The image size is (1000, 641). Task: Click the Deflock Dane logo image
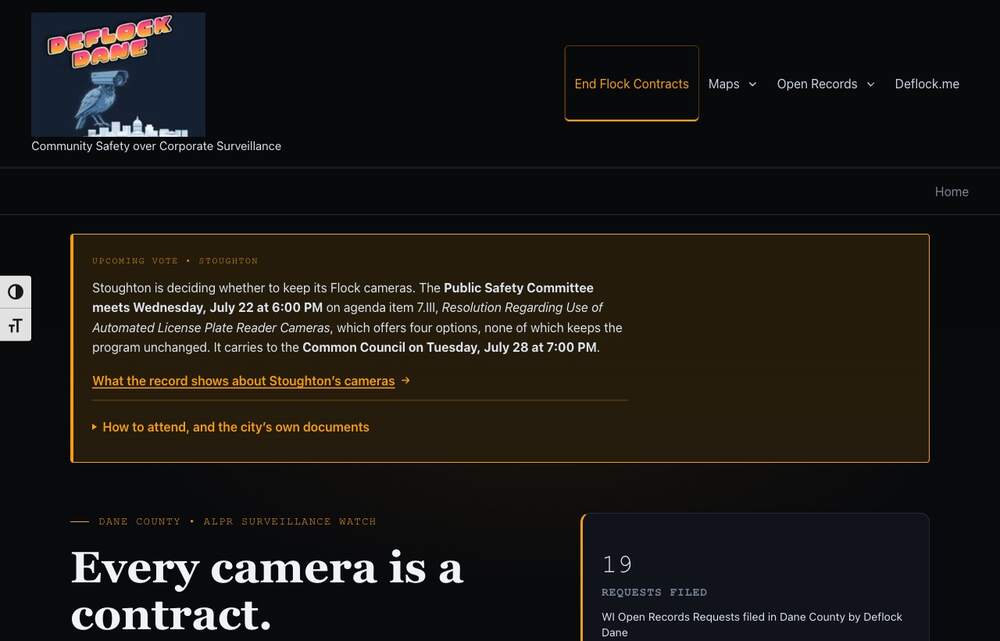point(118,74)
